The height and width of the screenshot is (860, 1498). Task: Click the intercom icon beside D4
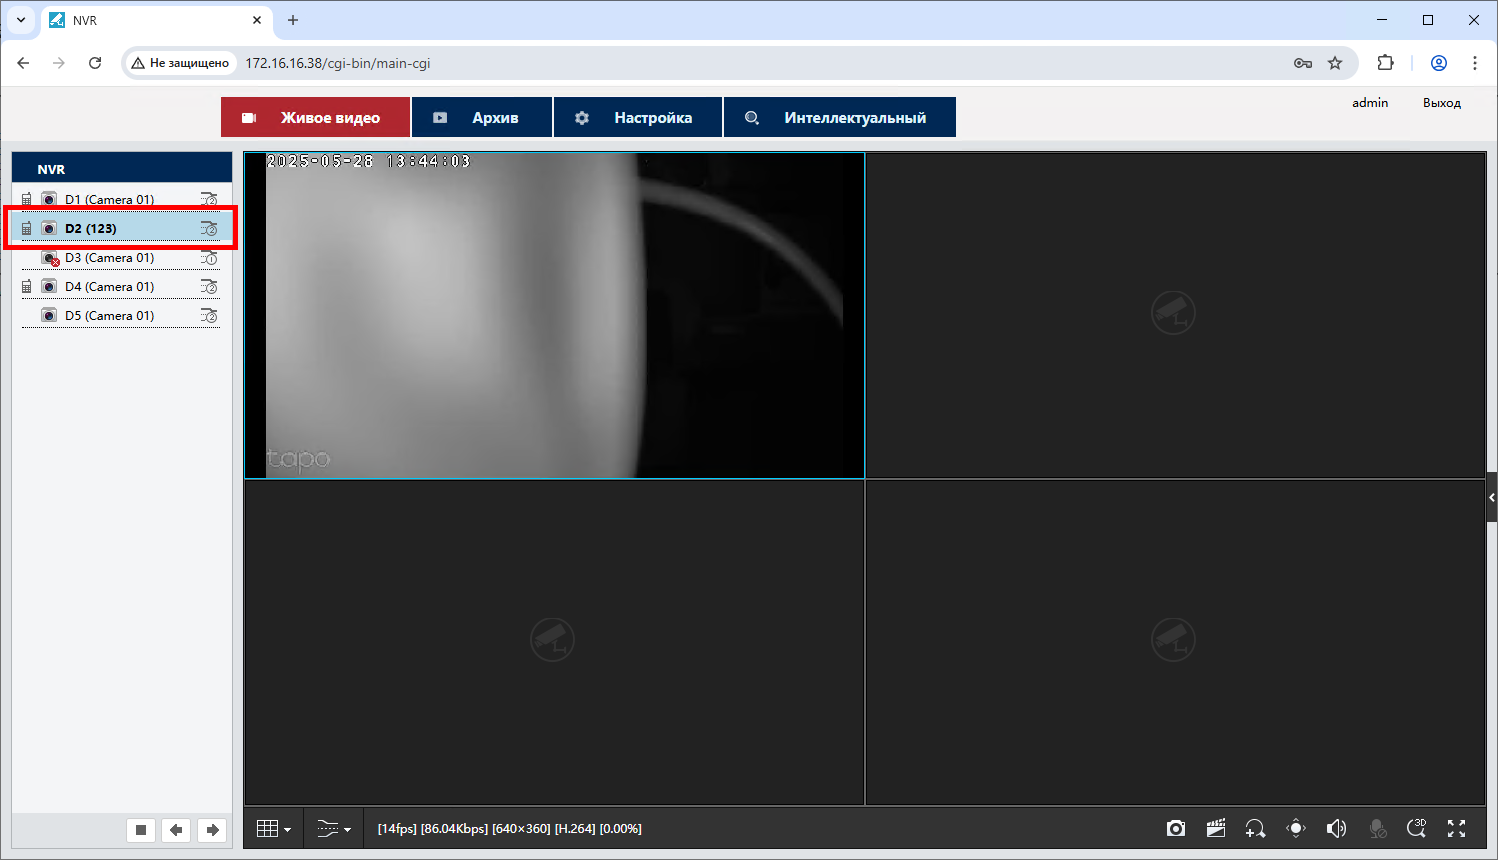tap(27, 287)
